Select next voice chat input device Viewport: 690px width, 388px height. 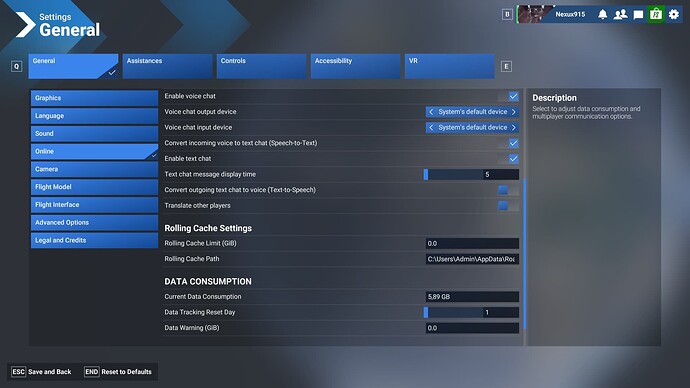[x=514, y=128]
